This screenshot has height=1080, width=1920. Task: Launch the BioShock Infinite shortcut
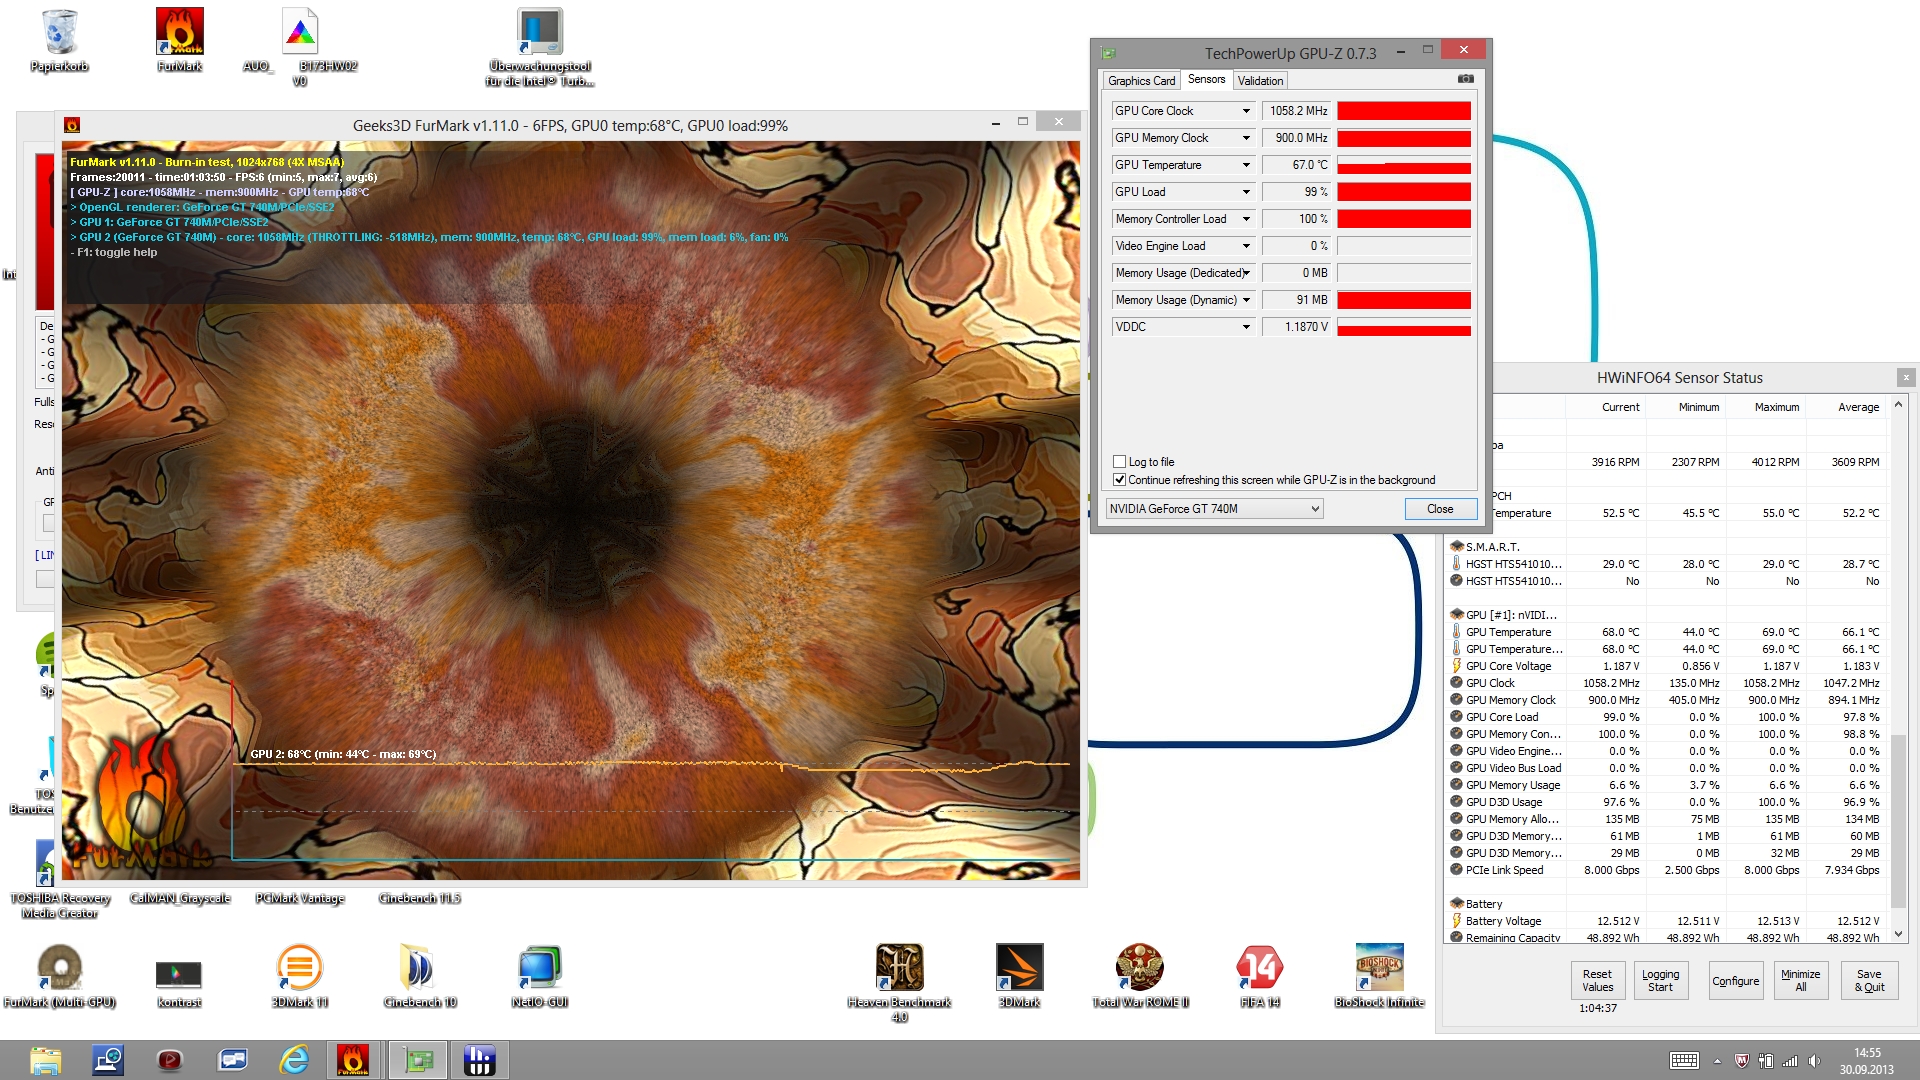1380,976
